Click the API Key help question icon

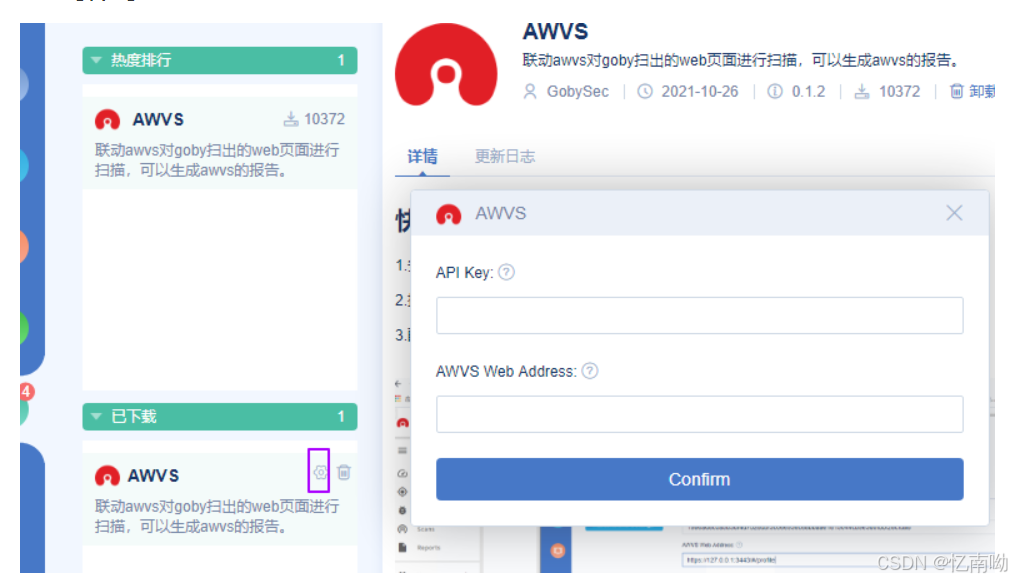point(507,272)
